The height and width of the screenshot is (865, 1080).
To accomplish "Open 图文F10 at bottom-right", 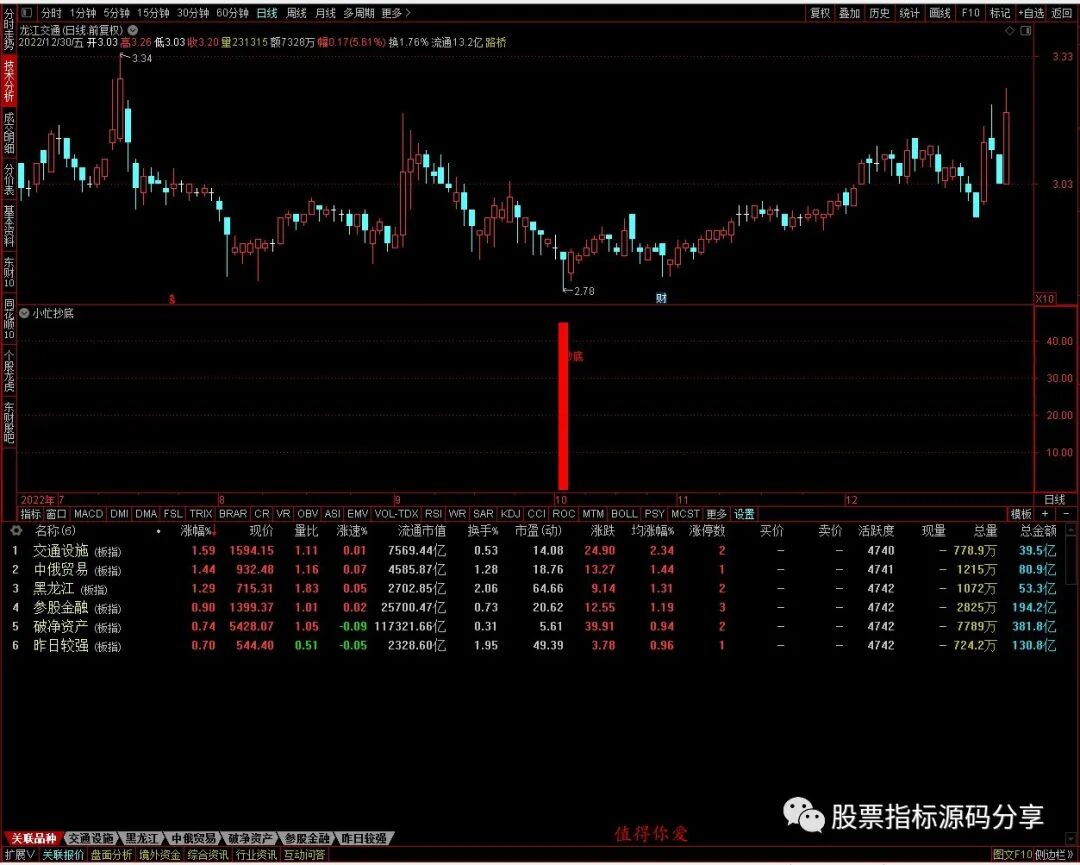I will click(x=1012, y=855).
